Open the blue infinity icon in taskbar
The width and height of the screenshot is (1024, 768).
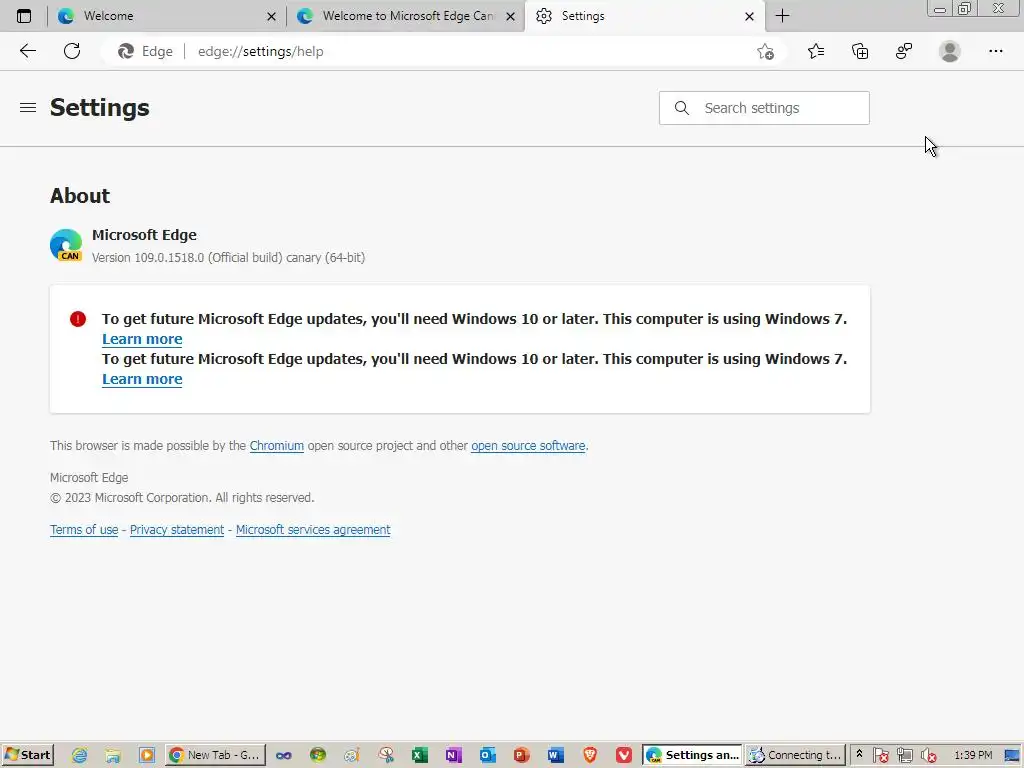point(283,756)
